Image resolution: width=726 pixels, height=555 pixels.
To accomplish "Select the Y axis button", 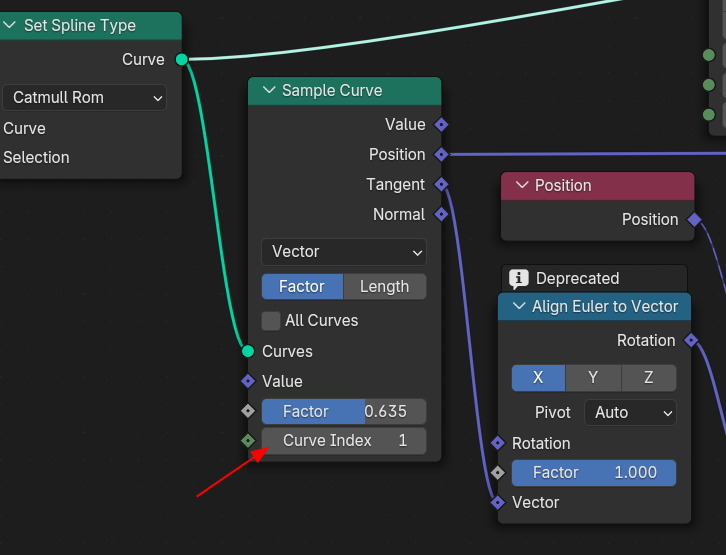I will (593, 378).
